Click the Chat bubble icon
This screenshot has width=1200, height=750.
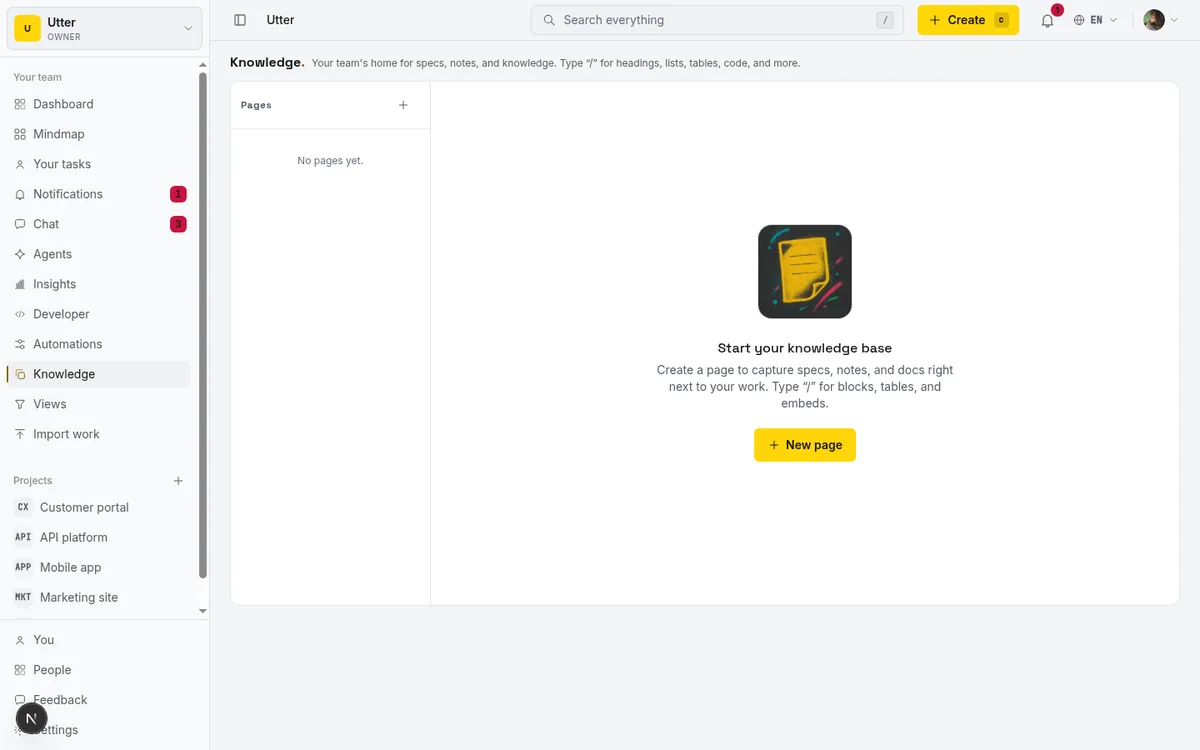click(x=20, y=224)
